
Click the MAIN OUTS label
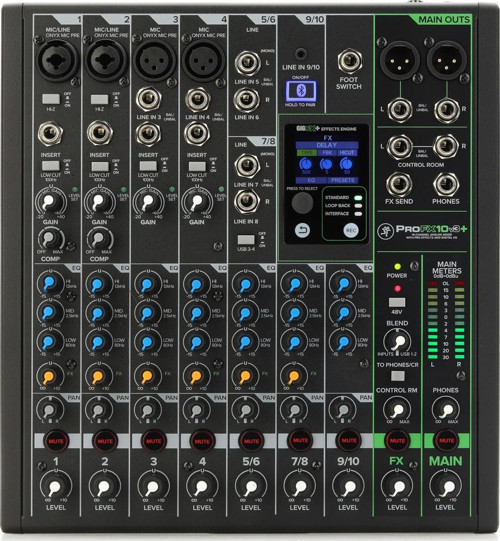tap(444, 20)
